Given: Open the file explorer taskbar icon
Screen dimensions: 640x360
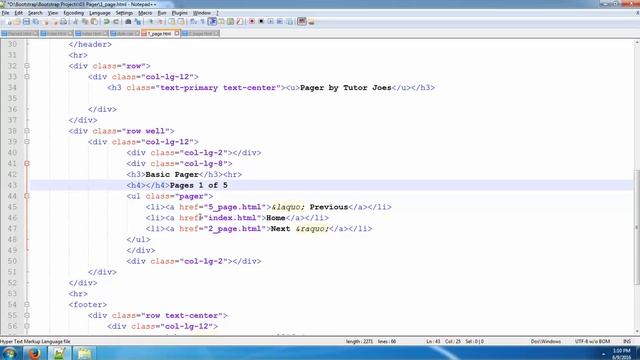Looking at the screenshot, I should 84,353.
